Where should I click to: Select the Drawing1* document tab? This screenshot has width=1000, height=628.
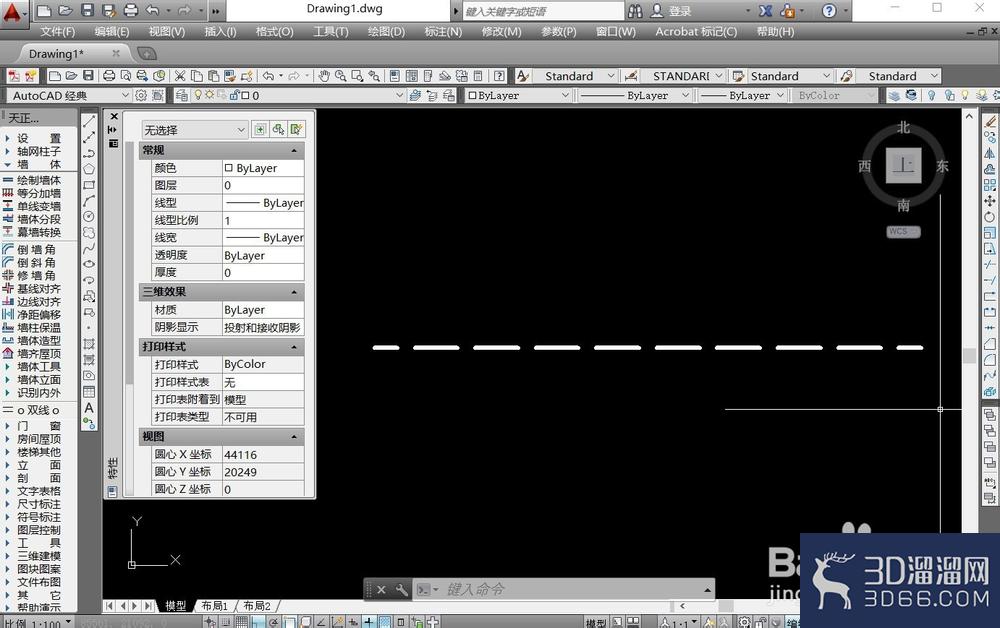point(56,54)
